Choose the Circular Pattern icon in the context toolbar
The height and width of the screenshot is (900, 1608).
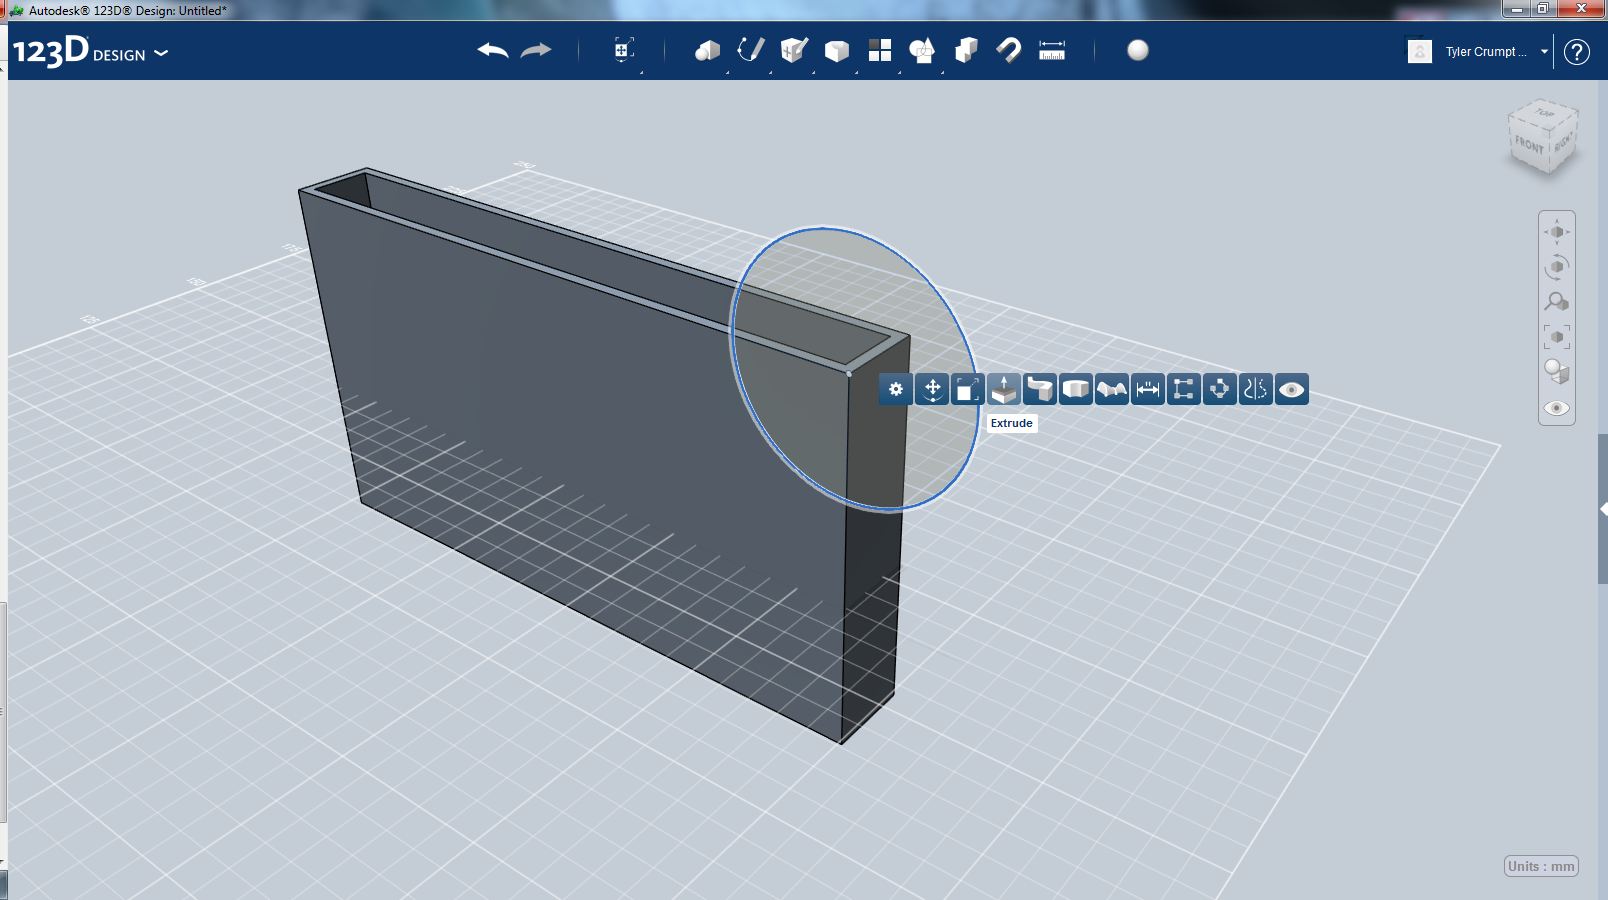(1220, 389)
